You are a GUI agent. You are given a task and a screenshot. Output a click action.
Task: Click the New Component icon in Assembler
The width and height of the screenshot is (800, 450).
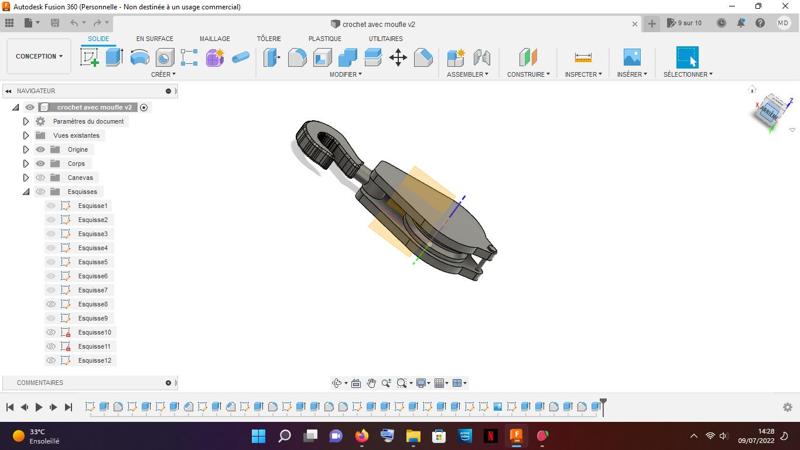point(456,58)
